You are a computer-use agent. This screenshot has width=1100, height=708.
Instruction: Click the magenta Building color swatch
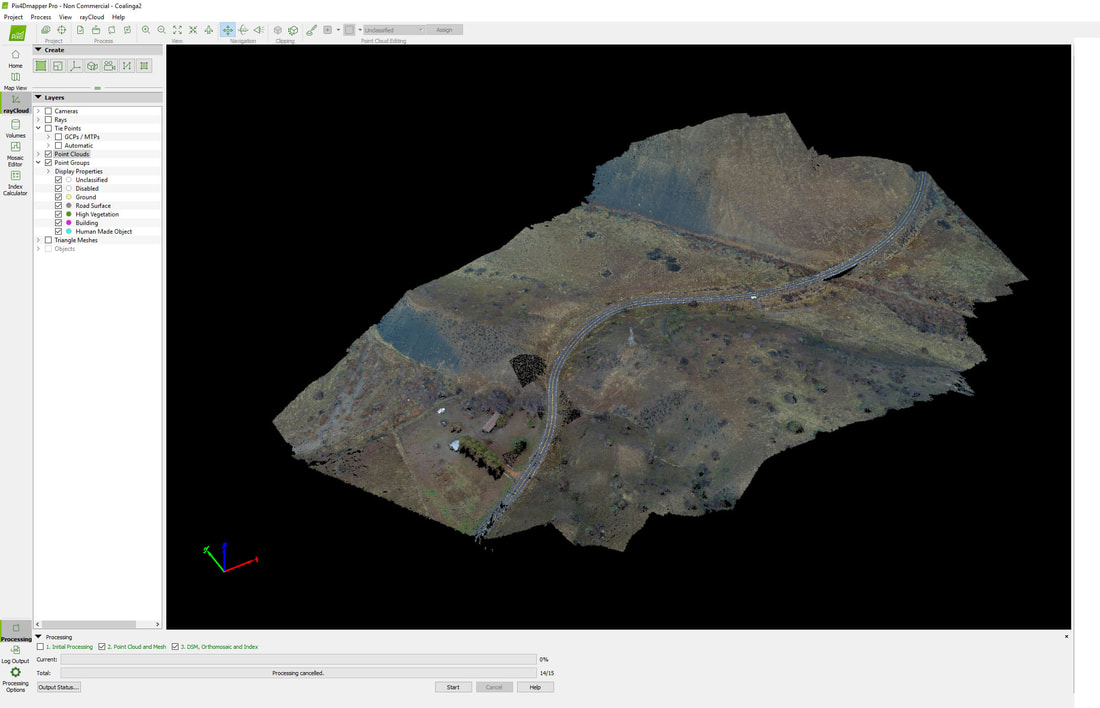[68, 223]
